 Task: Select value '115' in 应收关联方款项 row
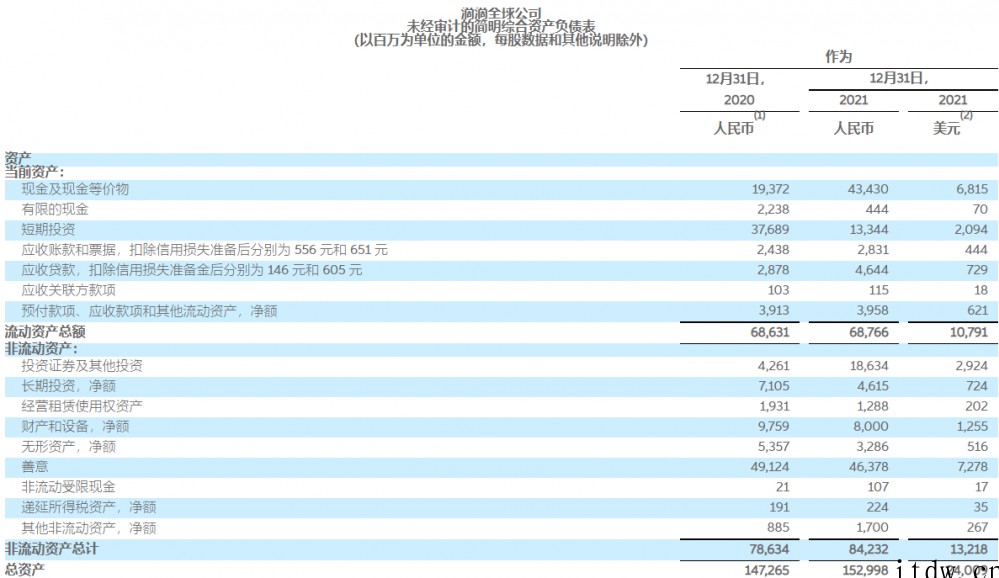(879, 291)
